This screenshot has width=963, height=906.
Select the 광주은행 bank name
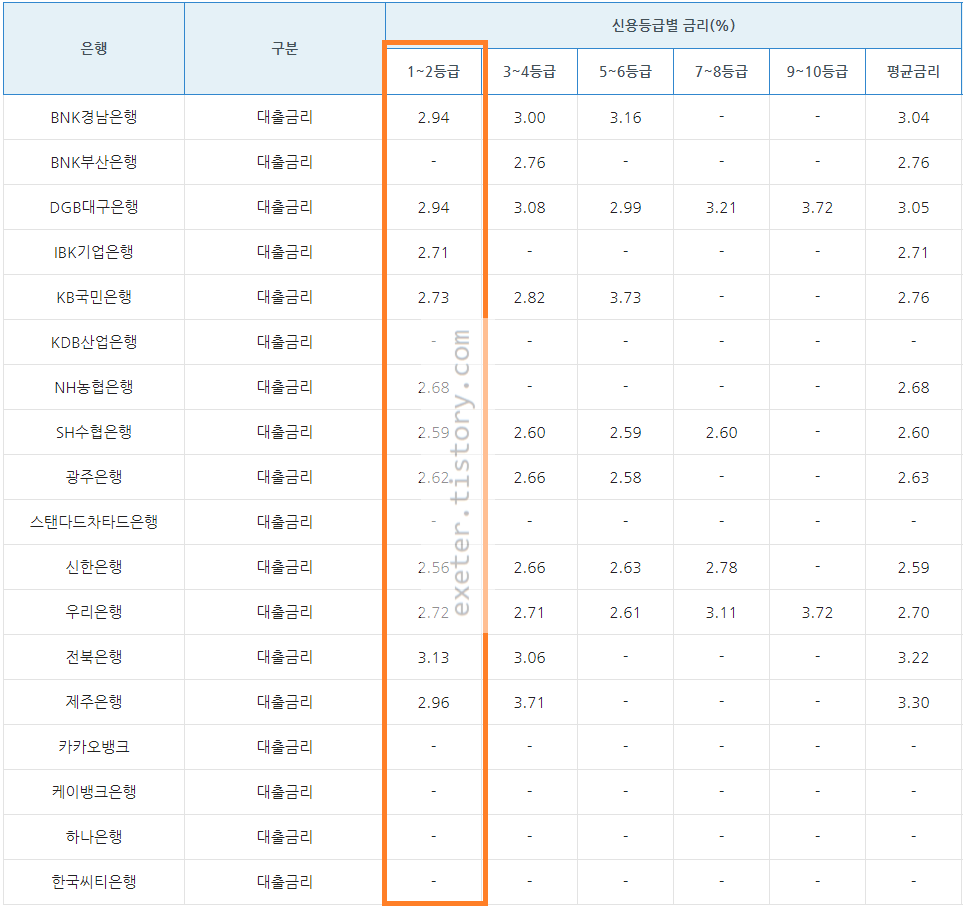tap(94, 477)
